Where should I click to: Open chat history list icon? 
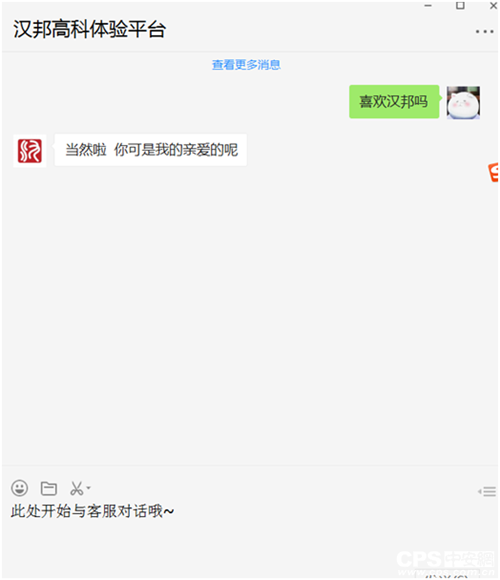(x=487, y=491)
